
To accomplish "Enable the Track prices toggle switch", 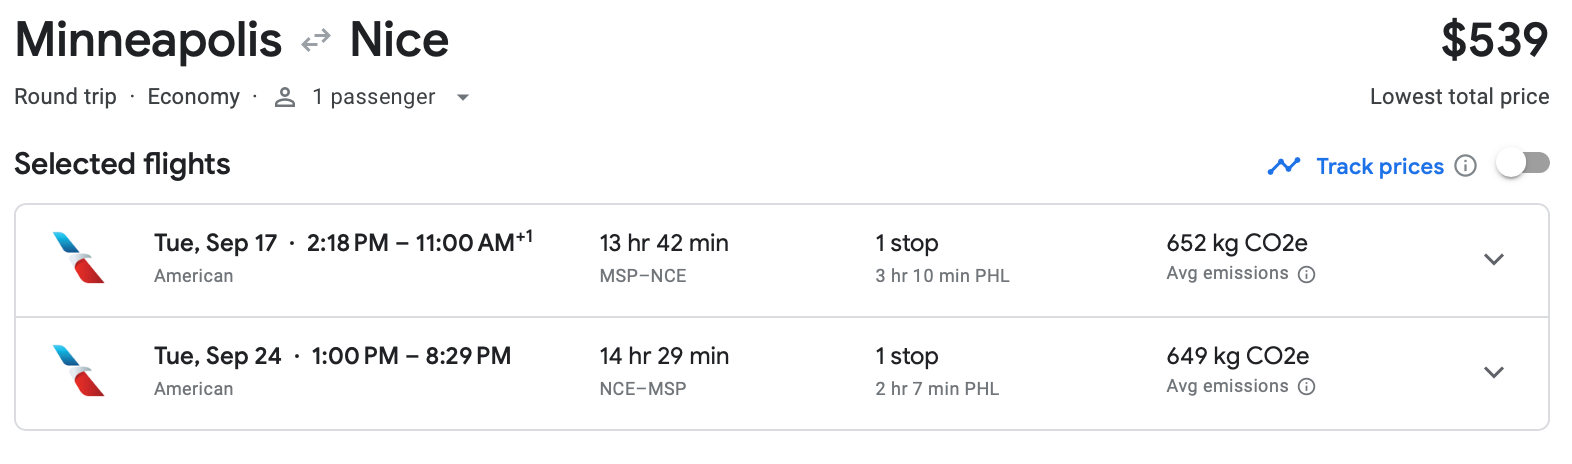I will (1522, 163).
